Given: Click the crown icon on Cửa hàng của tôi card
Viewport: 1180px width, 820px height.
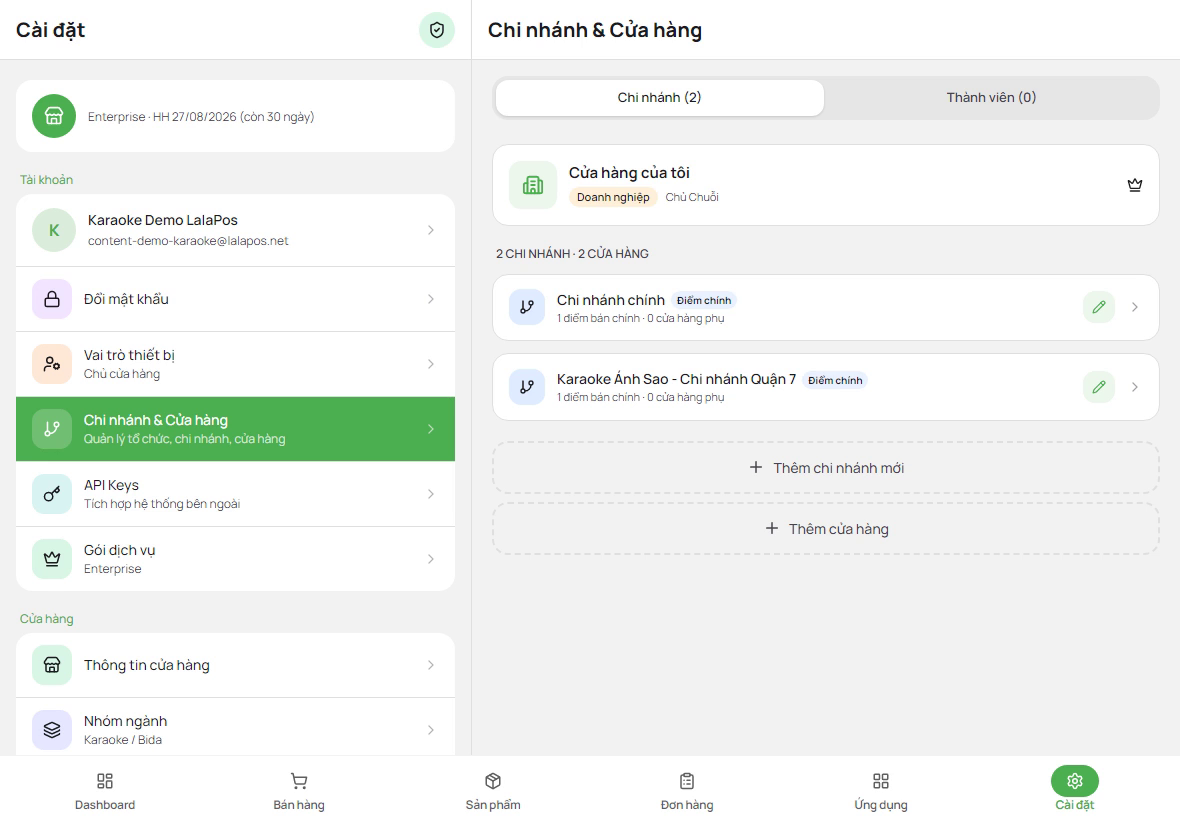Looking at the screenshot, I should (1135, 185).
